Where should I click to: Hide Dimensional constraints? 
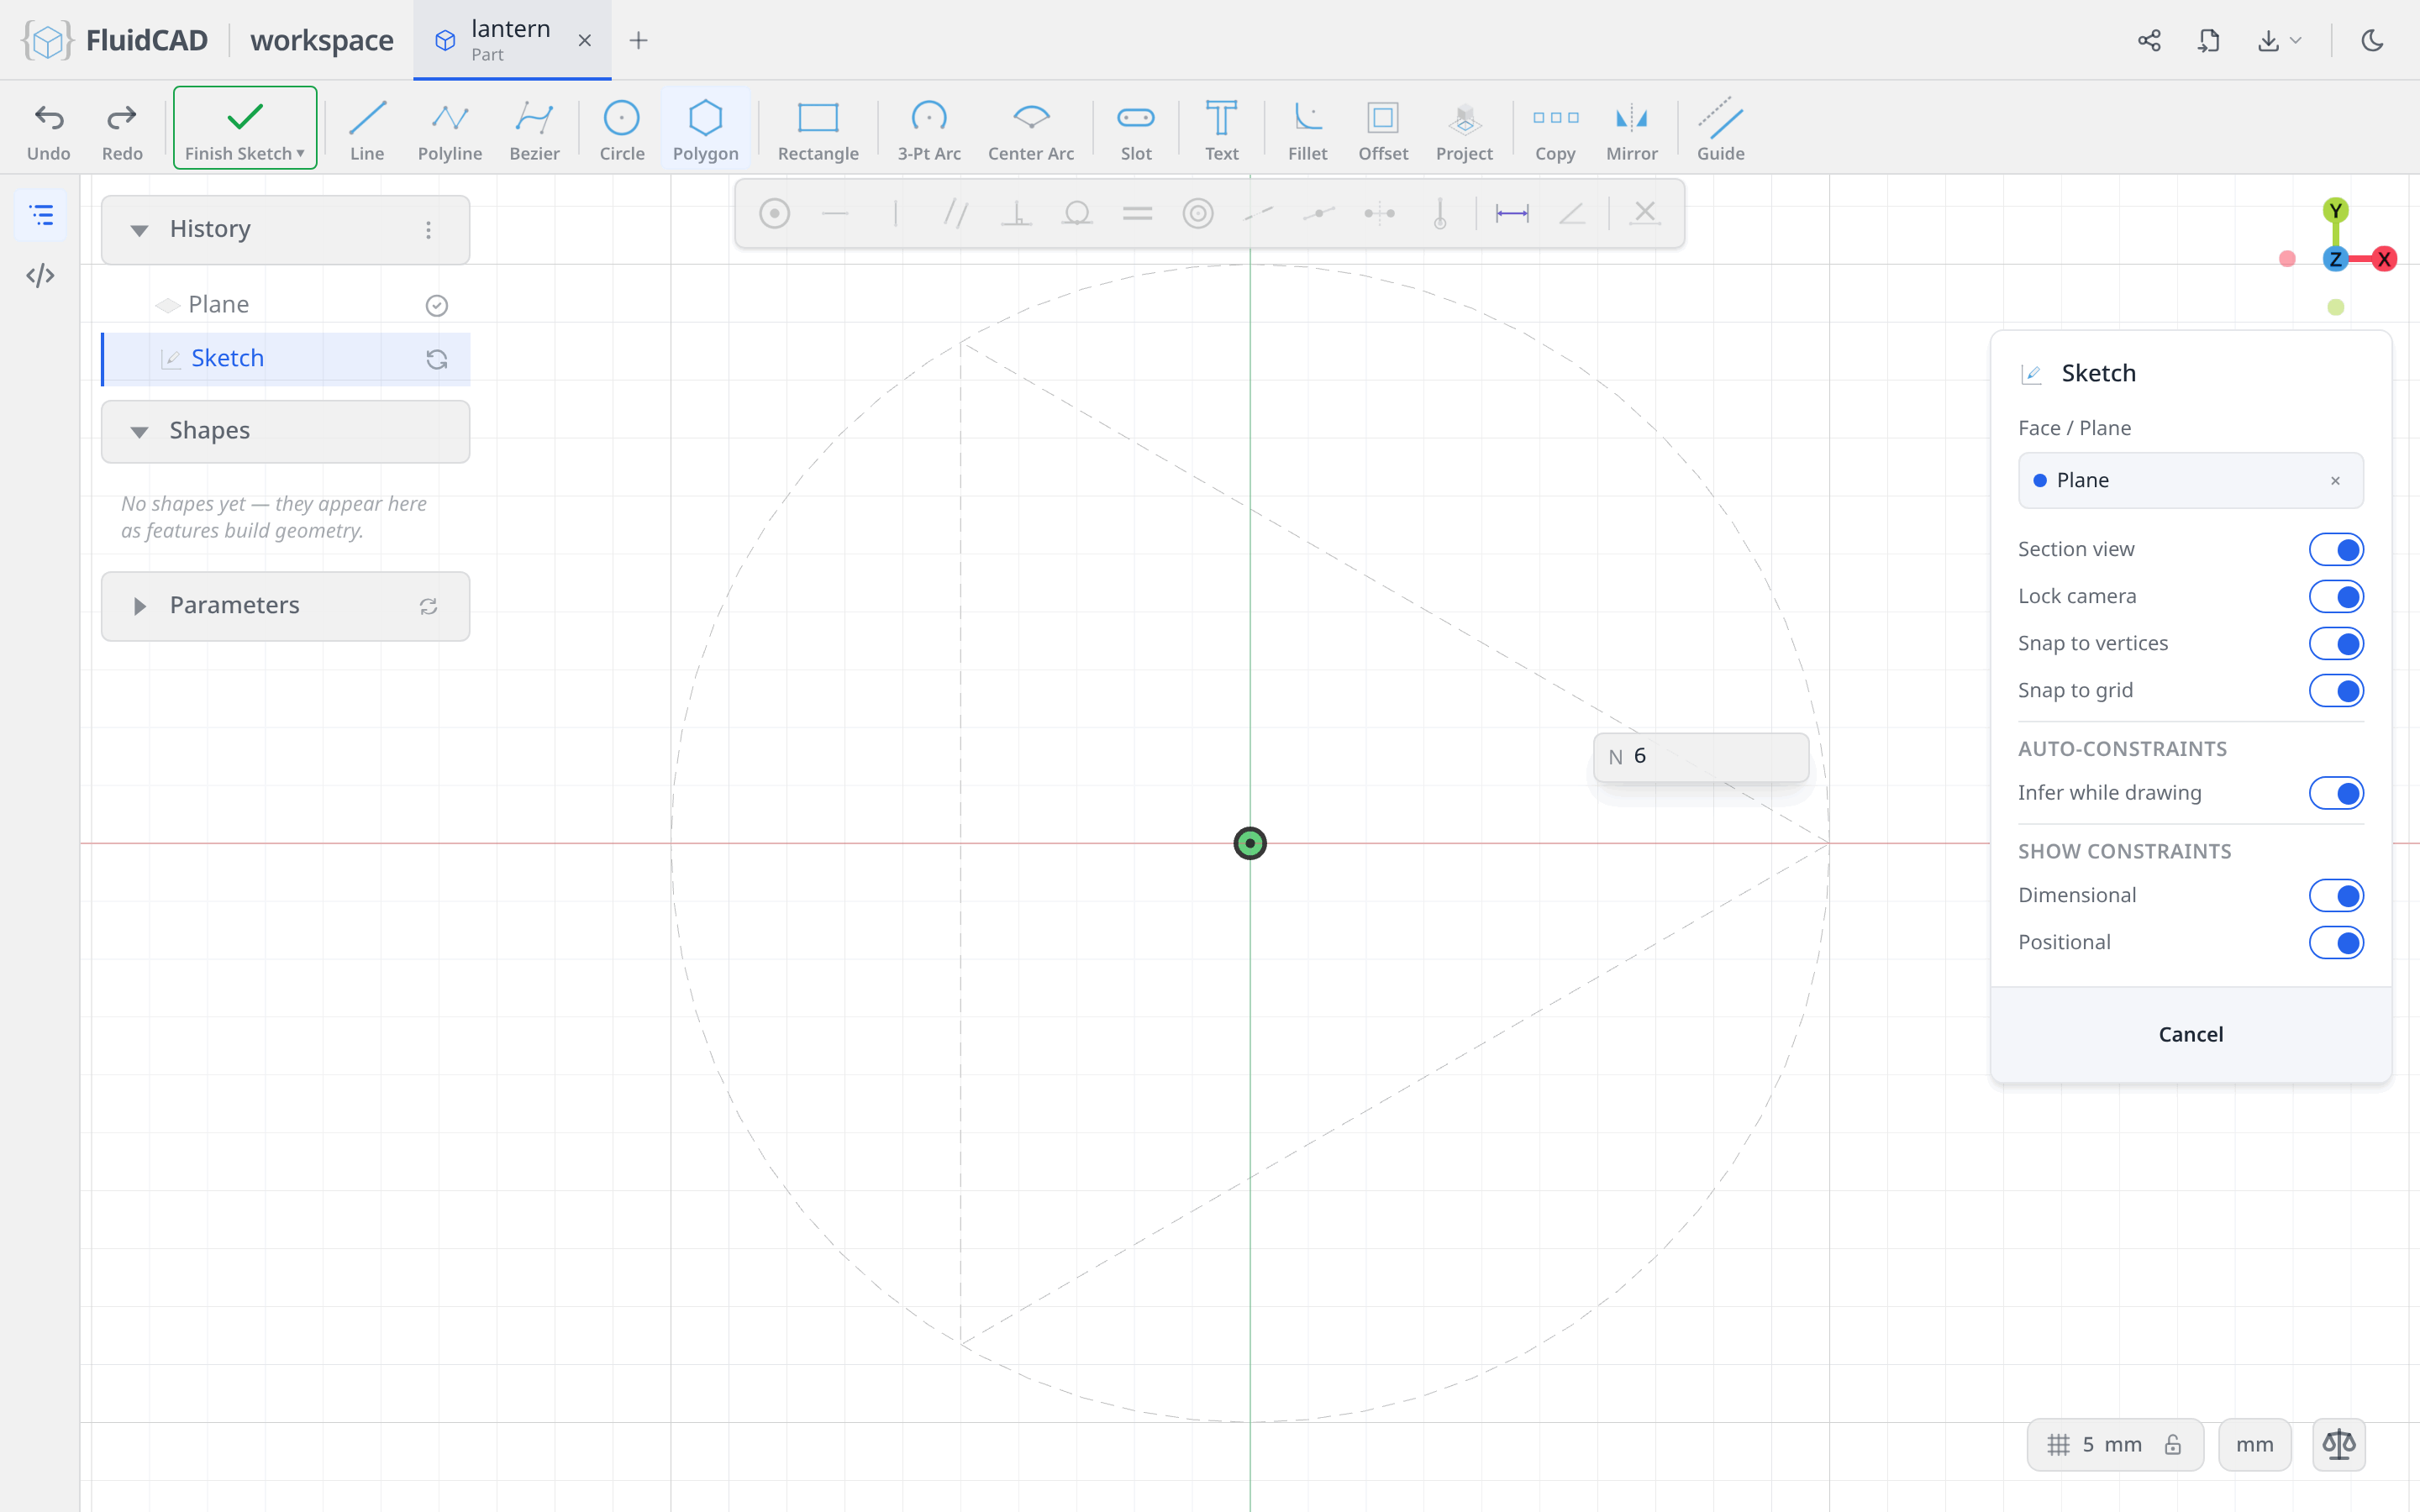point(2336,895)
